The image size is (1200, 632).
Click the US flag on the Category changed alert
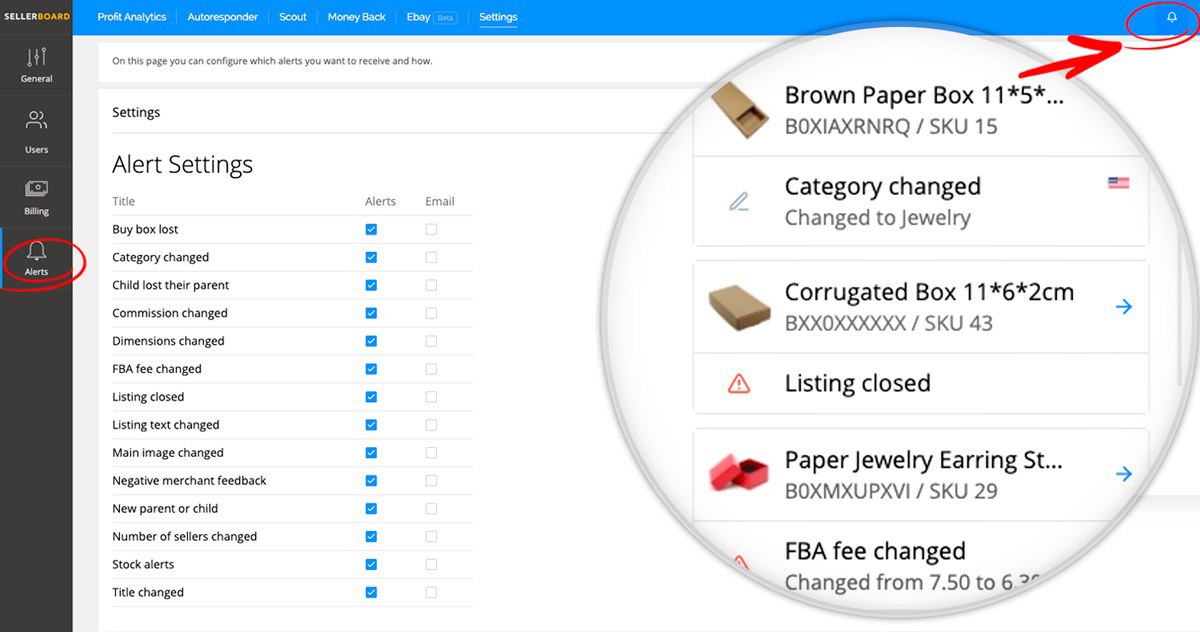pyautogui.click(x=1117, y=183)
